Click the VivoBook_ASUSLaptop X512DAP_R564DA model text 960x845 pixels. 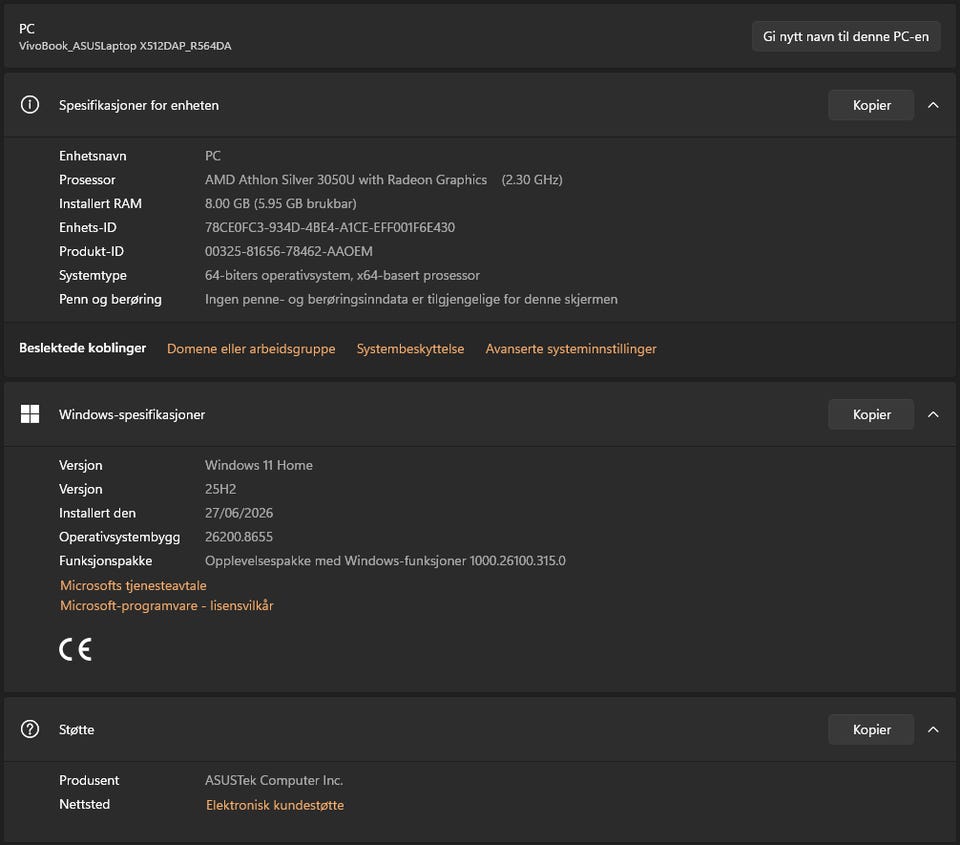point(125,46)
